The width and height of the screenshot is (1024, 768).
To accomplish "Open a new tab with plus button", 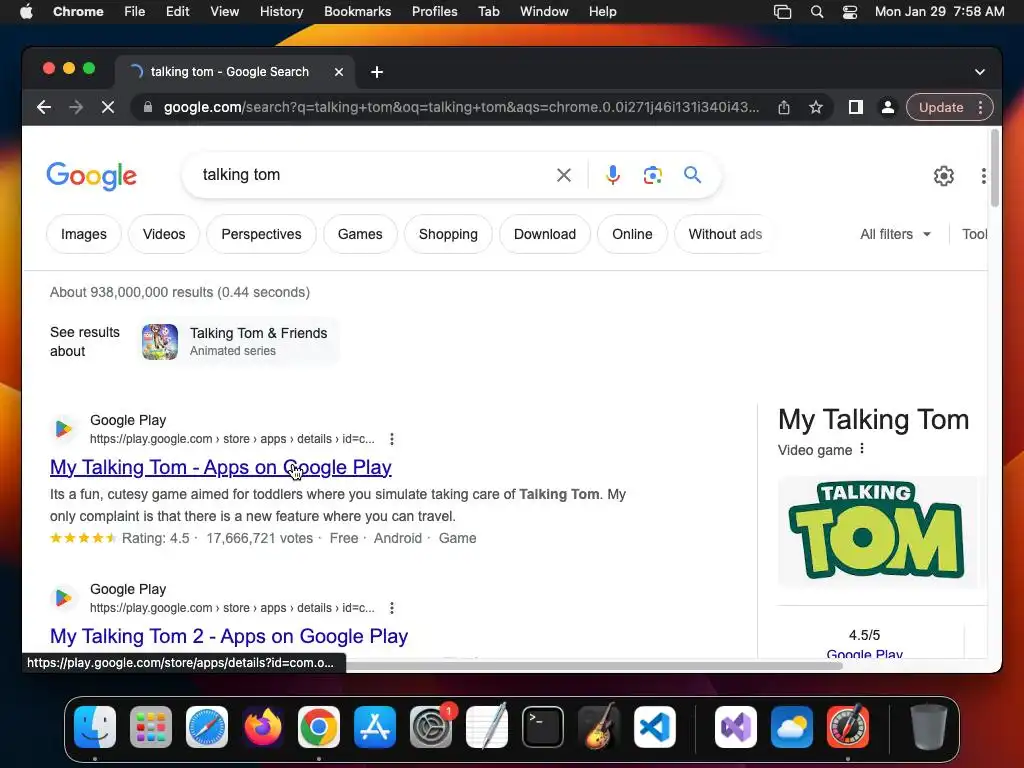I will (x=377, y=72).
